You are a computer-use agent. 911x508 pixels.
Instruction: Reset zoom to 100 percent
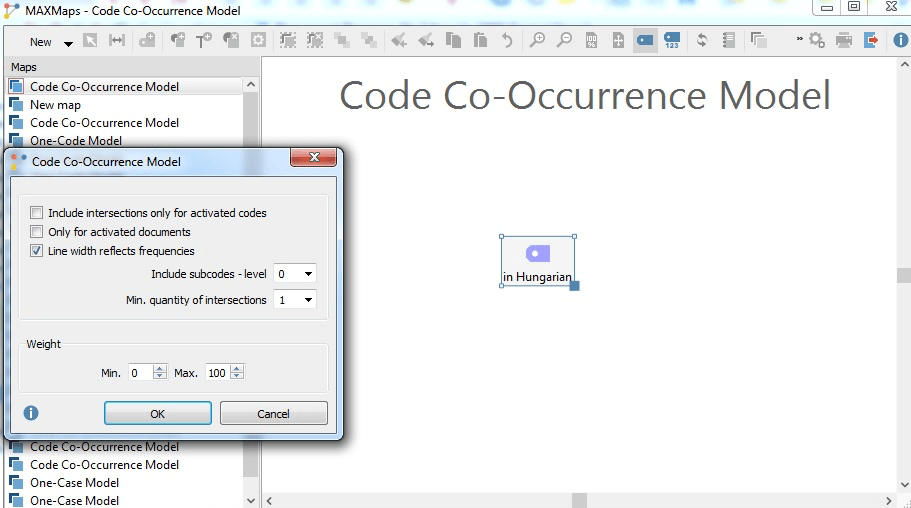point(591,41)
